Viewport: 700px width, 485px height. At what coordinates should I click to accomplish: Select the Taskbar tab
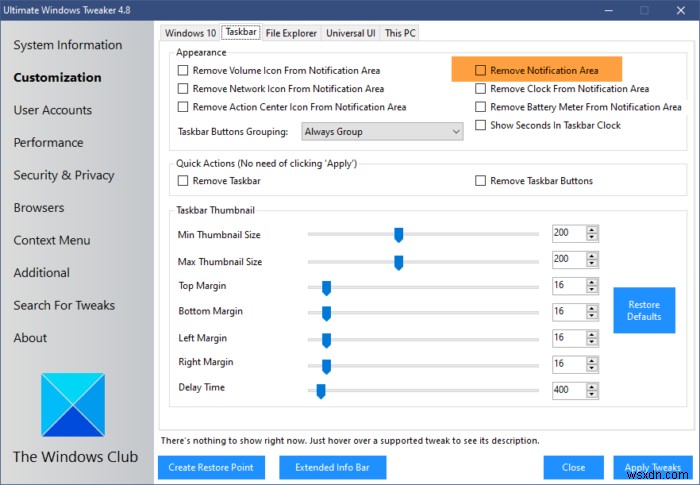point(241,32)
